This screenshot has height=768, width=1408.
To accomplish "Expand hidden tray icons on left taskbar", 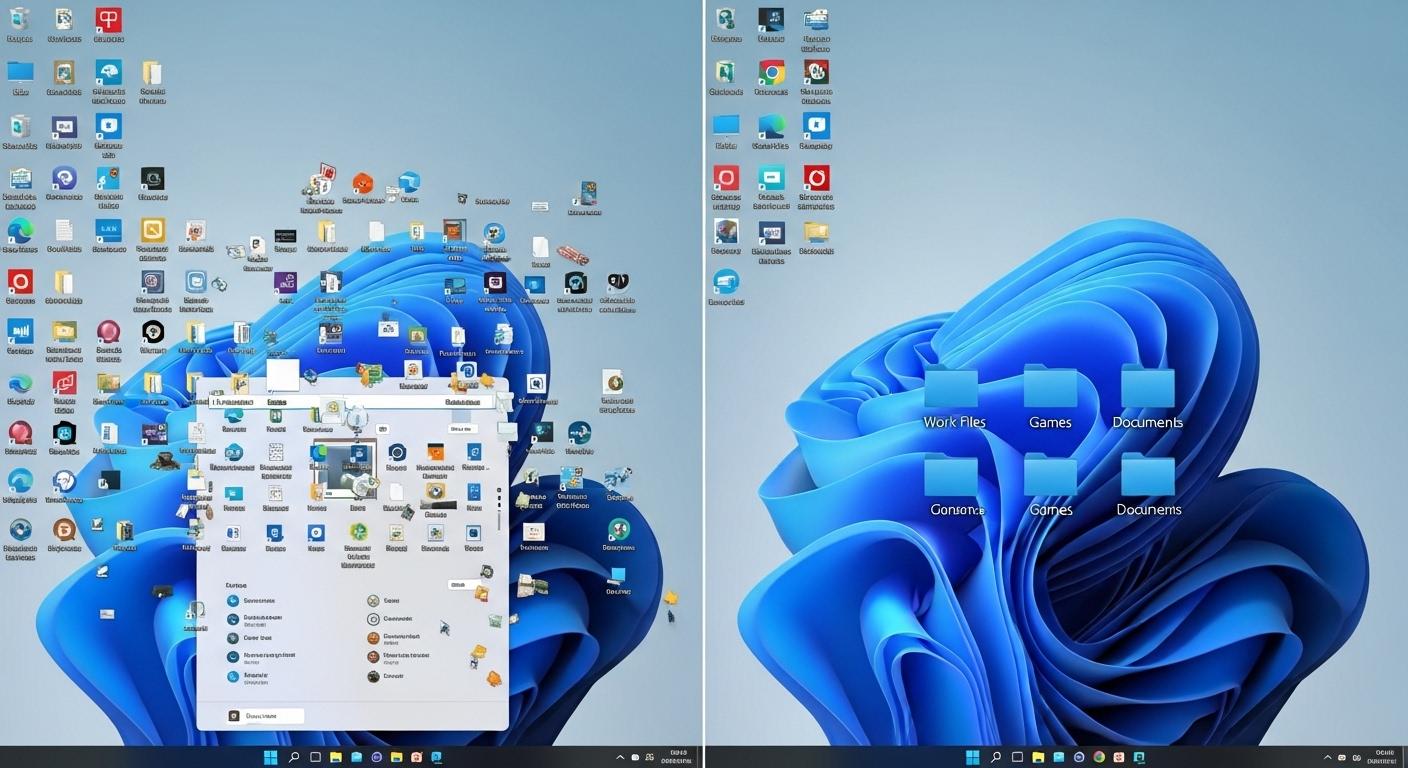I will [619, 757].
